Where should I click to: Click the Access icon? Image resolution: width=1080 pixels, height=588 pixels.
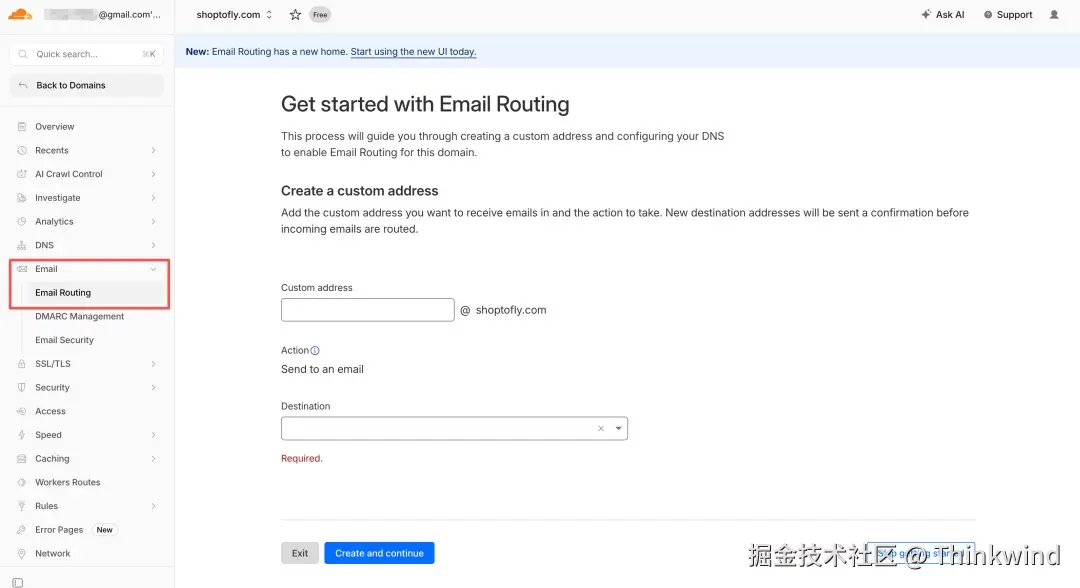[x=21, y=411]
